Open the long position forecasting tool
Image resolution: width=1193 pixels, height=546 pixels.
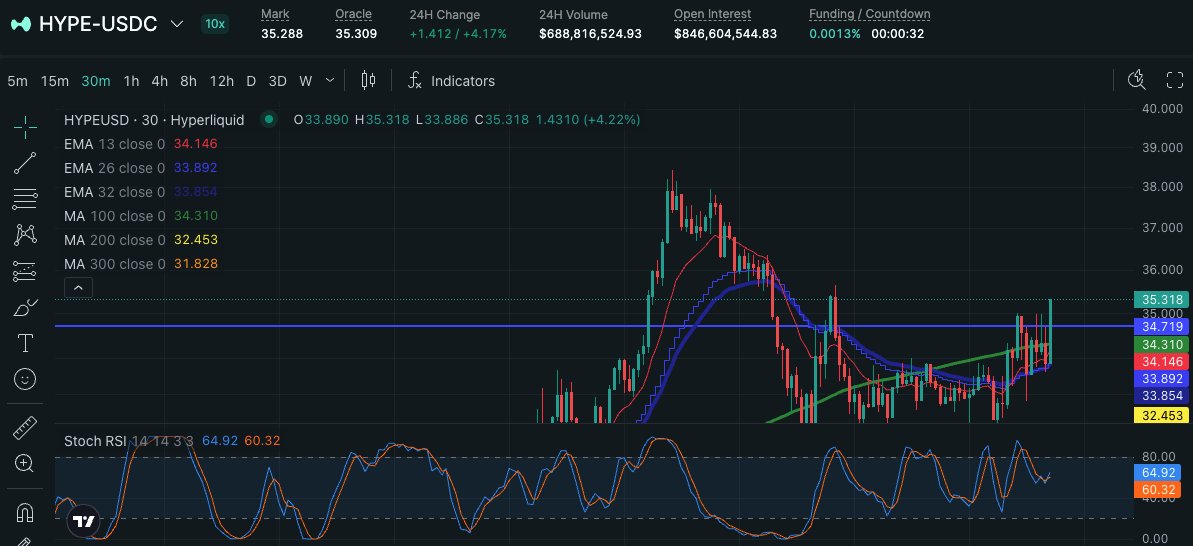[x=25, y=271]
